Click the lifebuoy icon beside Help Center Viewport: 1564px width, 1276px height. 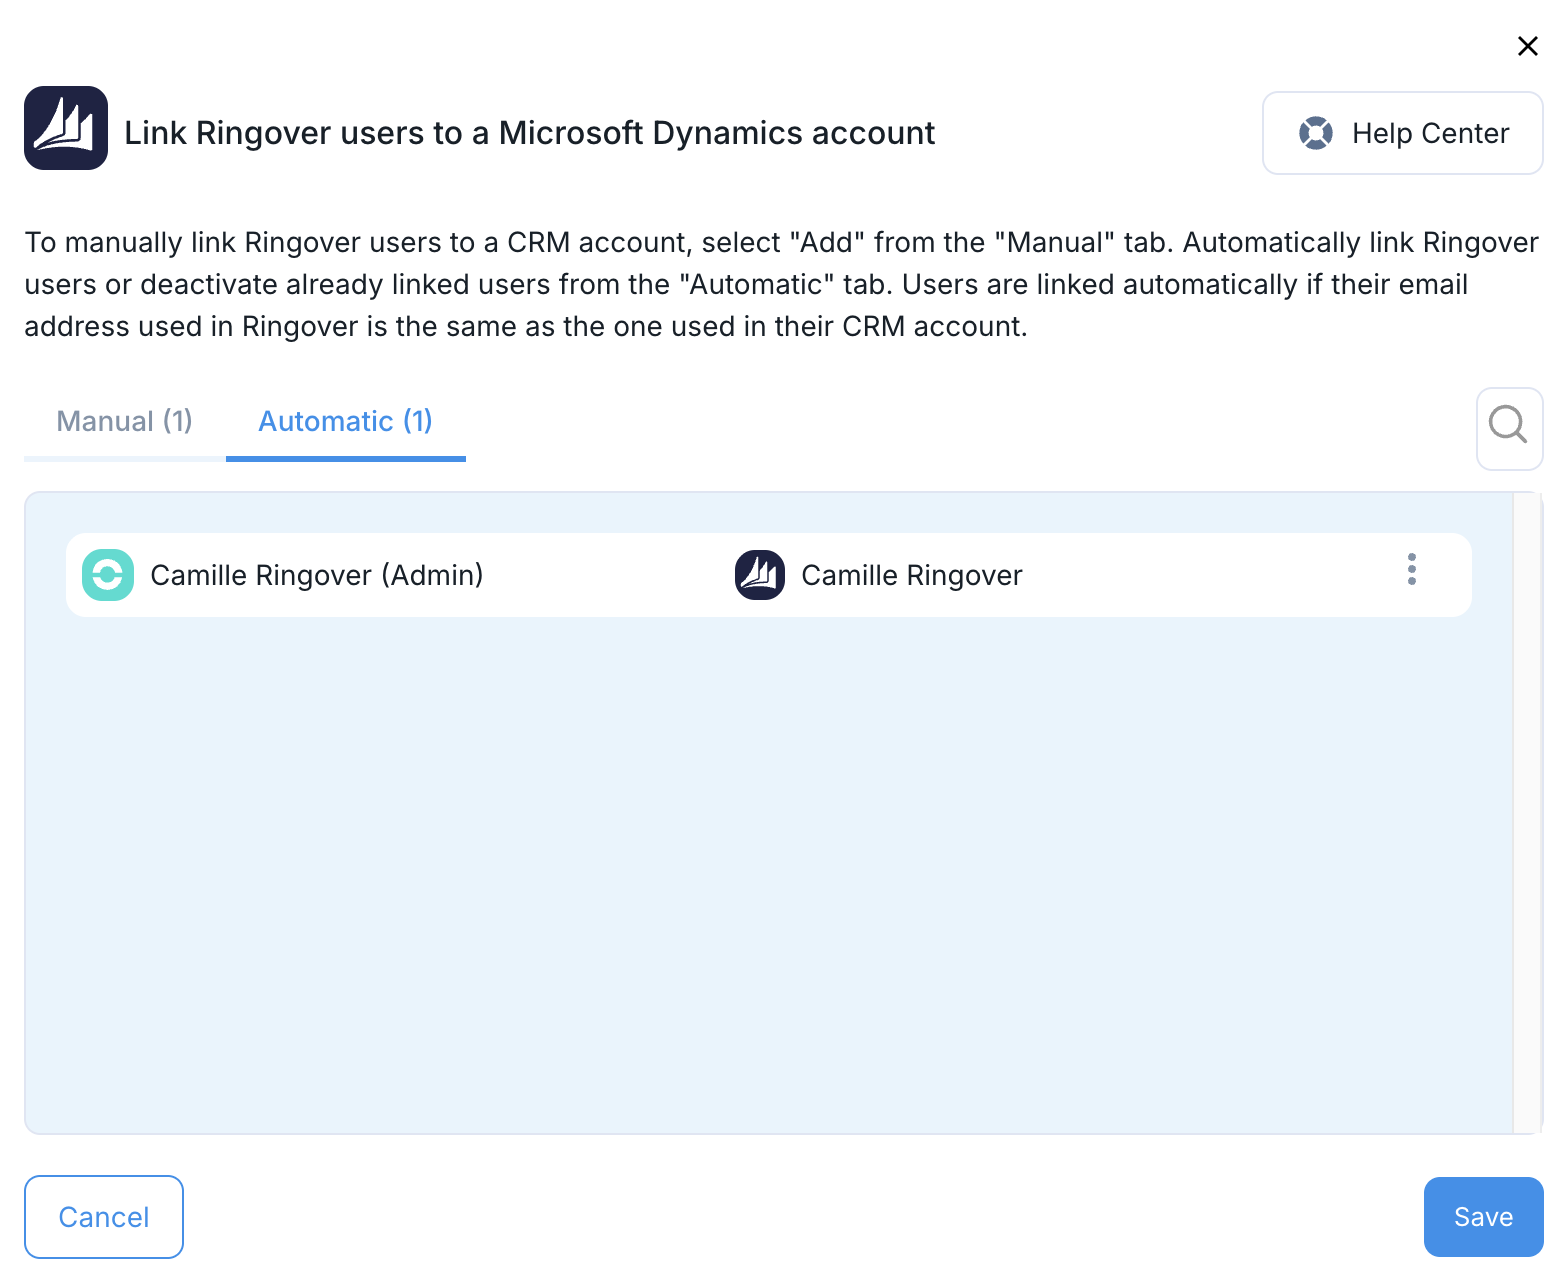click(x=1315, y=133)
